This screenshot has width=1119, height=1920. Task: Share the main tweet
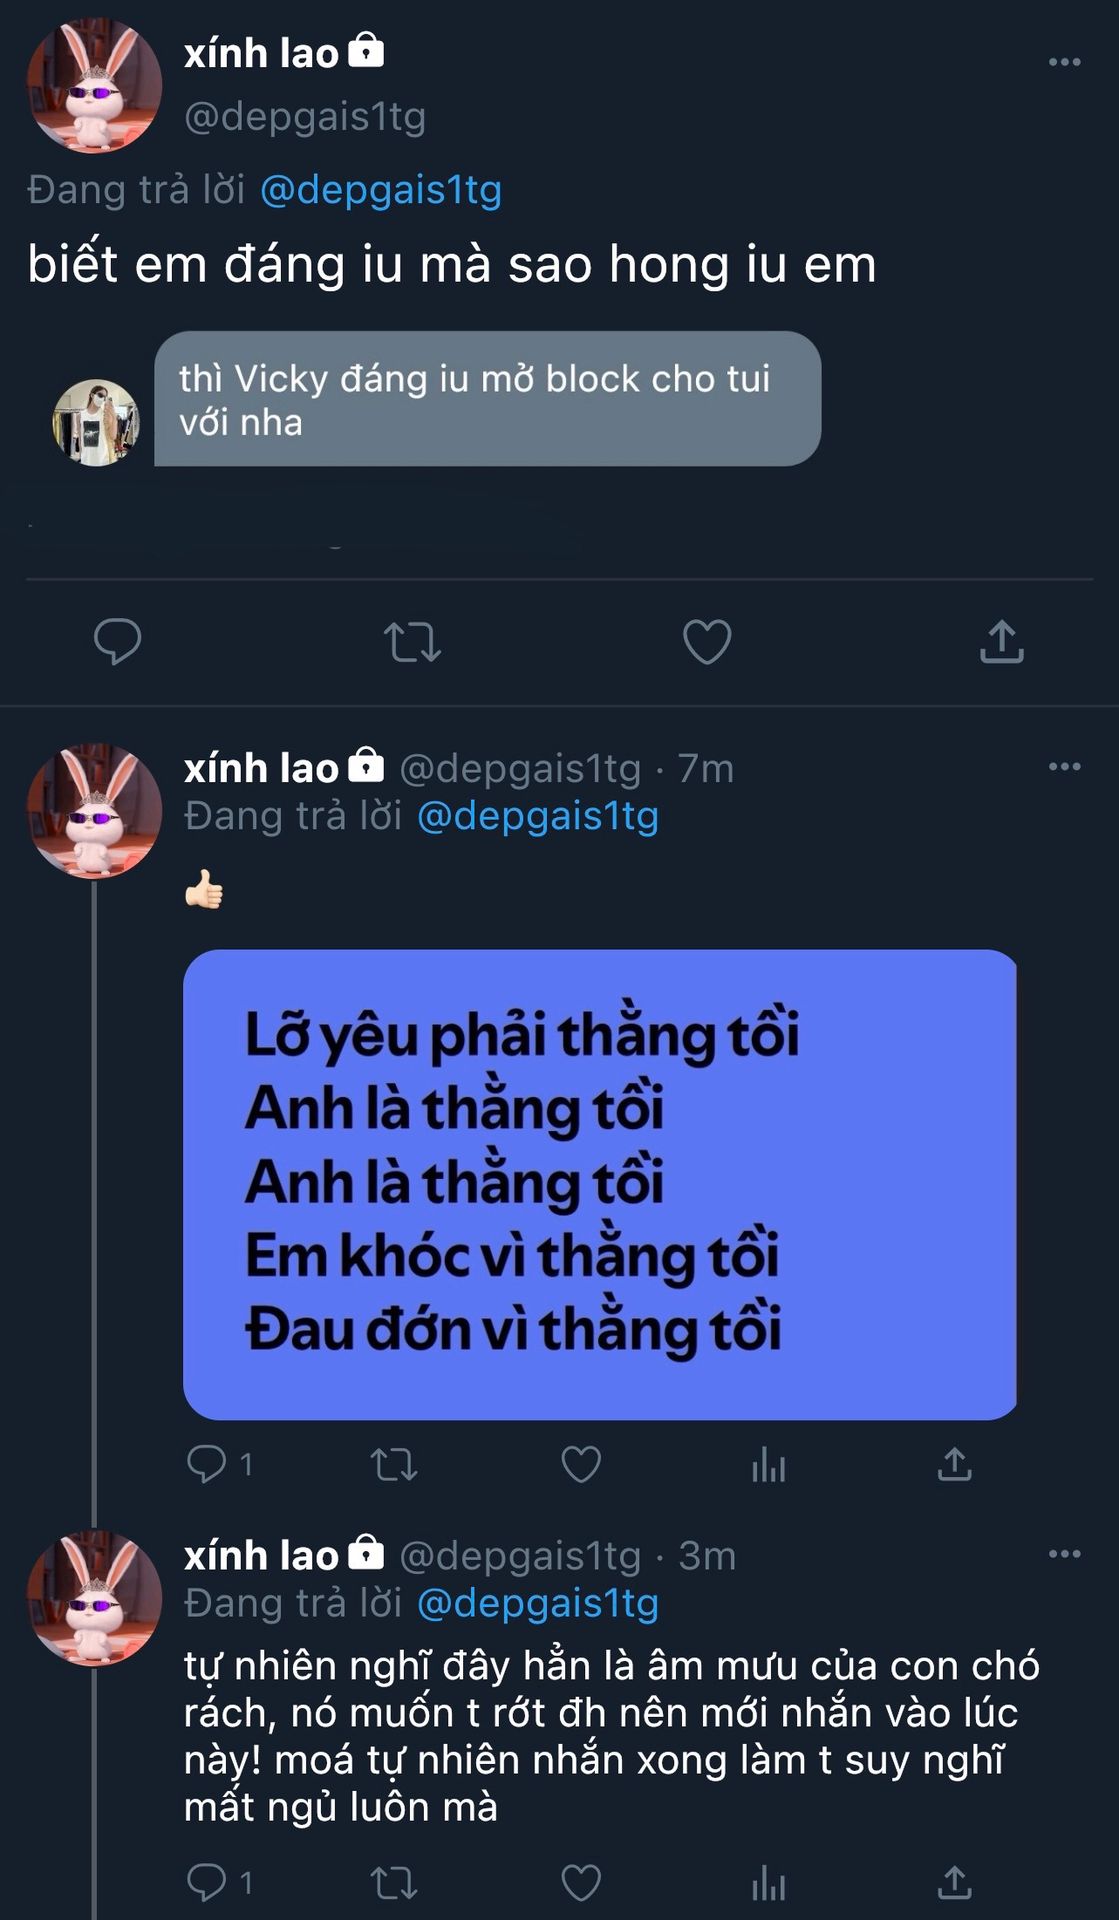(1001, 642)
